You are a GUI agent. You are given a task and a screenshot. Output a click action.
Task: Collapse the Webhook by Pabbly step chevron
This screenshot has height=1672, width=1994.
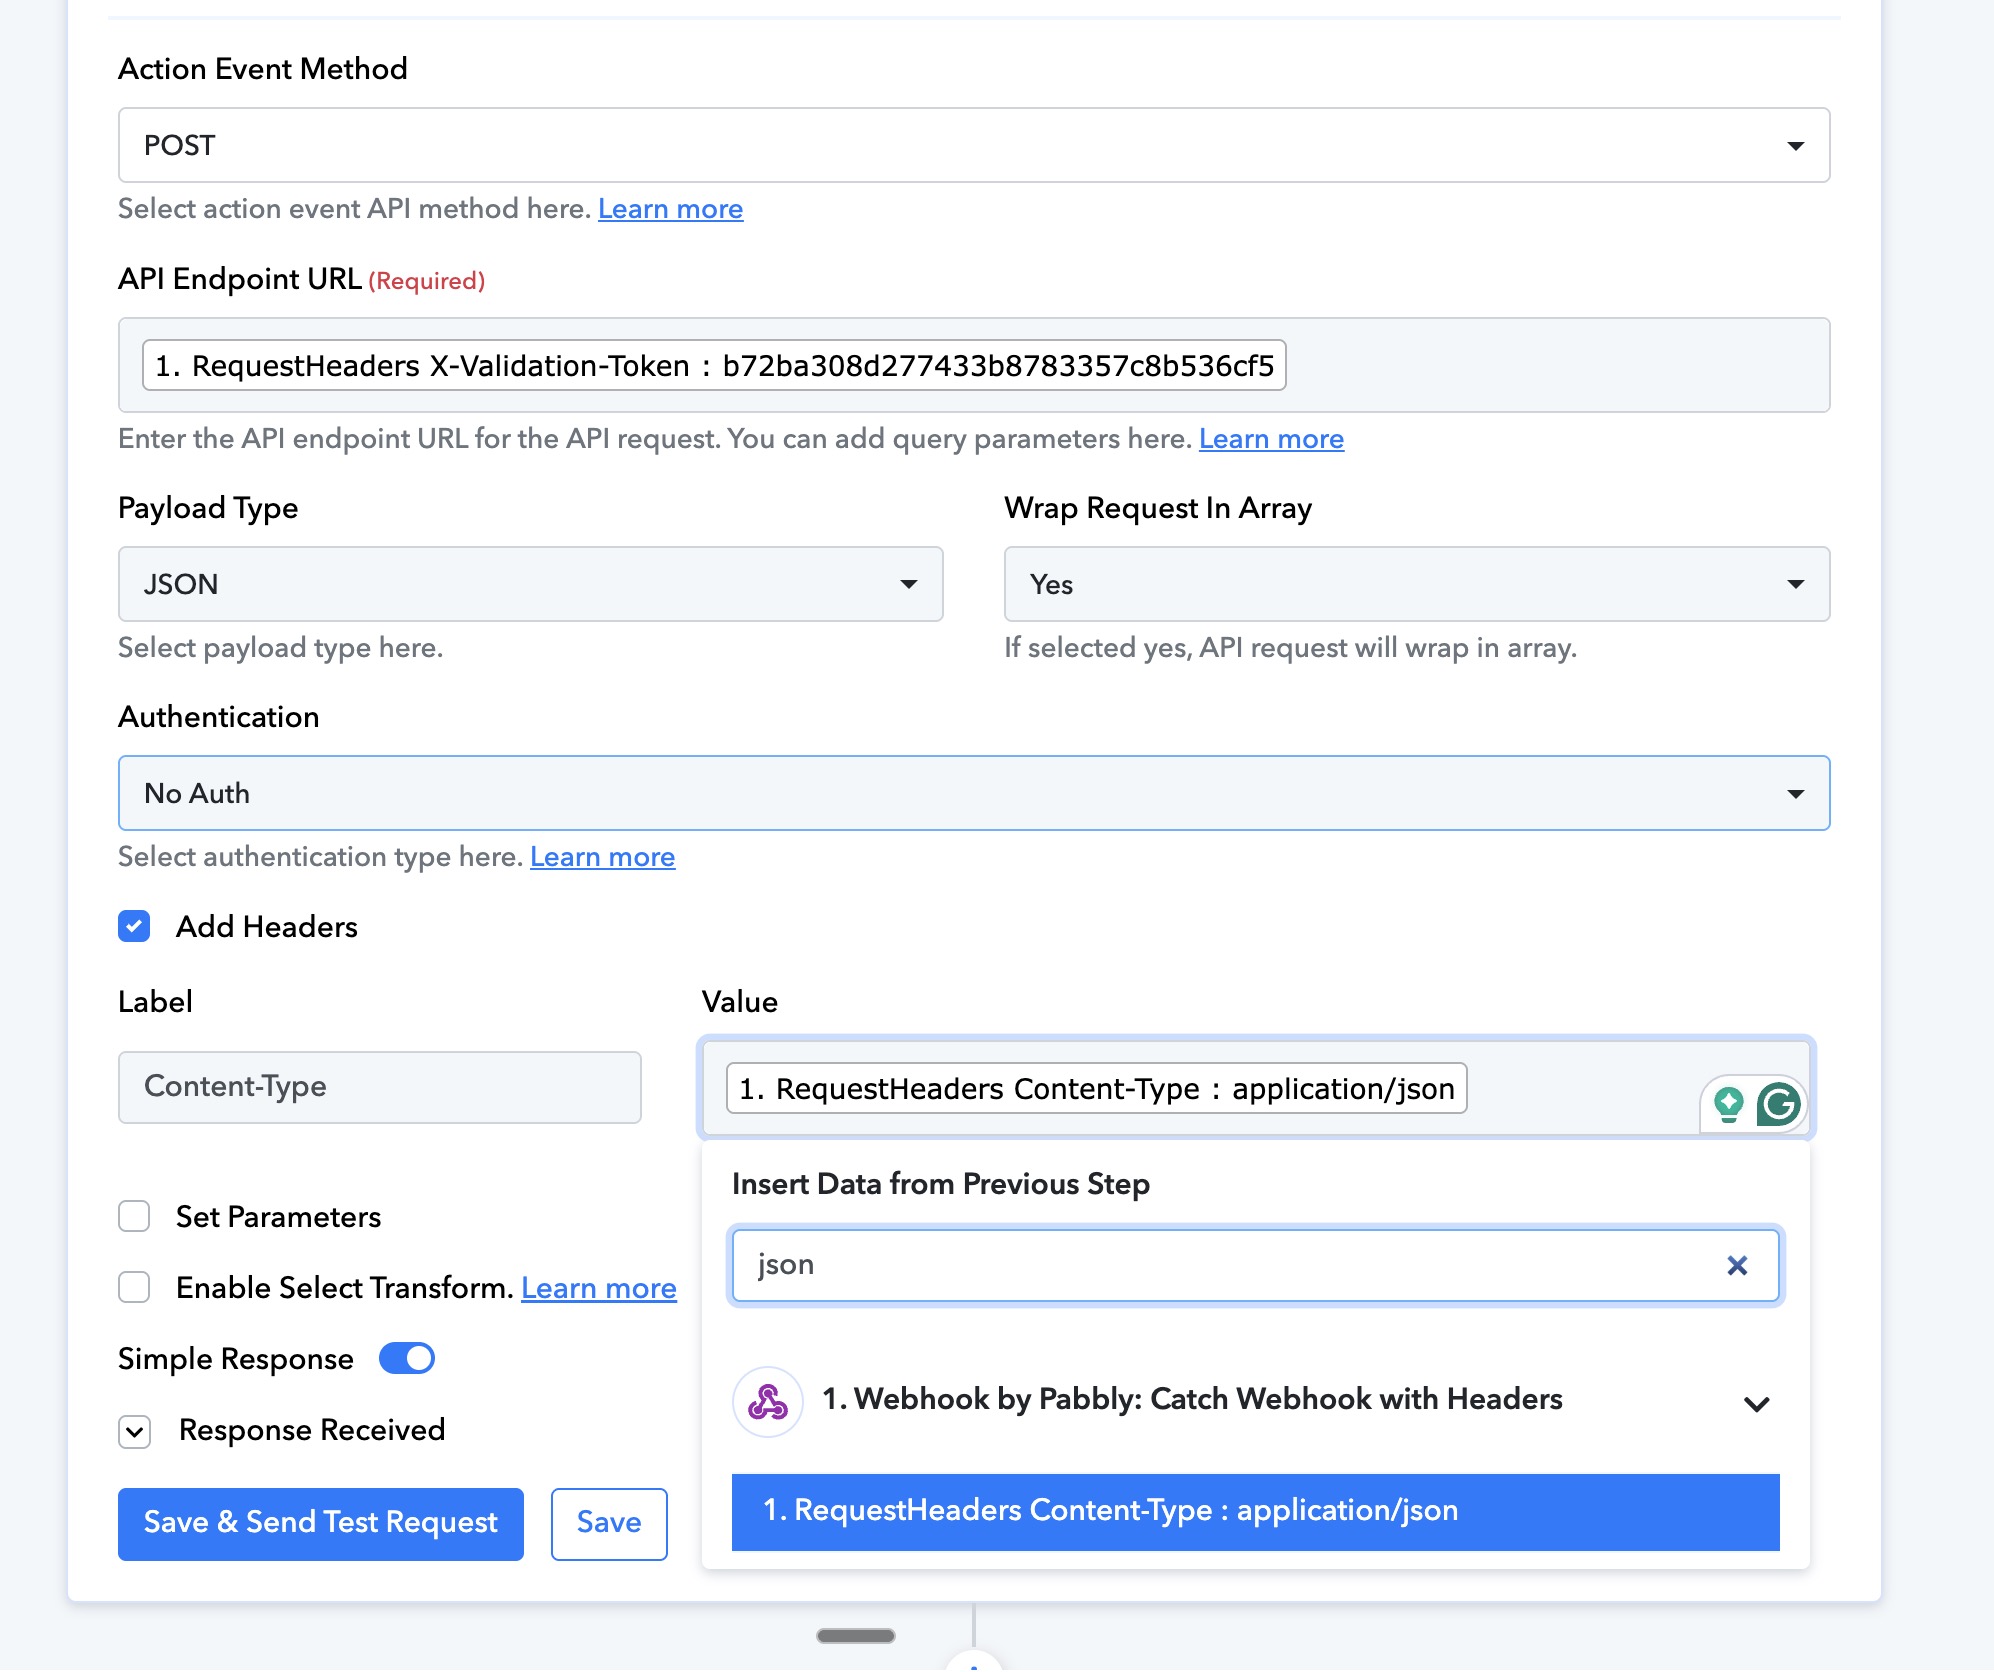pyautogui.click(x=1756, y=1403)
